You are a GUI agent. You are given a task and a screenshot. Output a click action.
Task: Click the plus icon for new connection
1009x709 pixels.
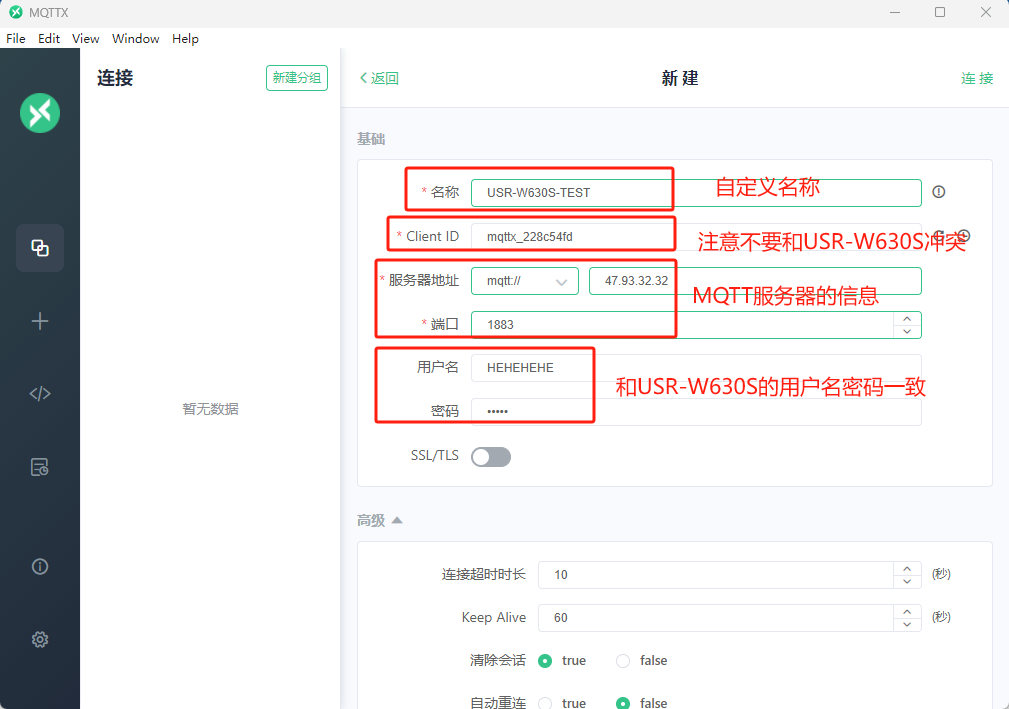40,321
